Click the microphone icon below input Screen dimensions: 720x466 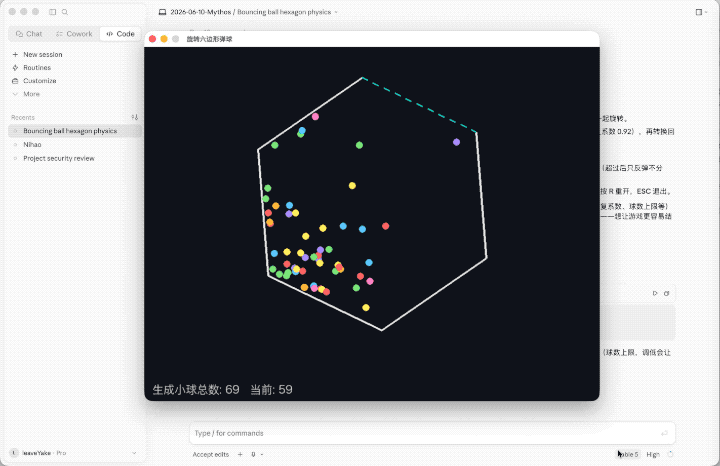tap(253, 455)
